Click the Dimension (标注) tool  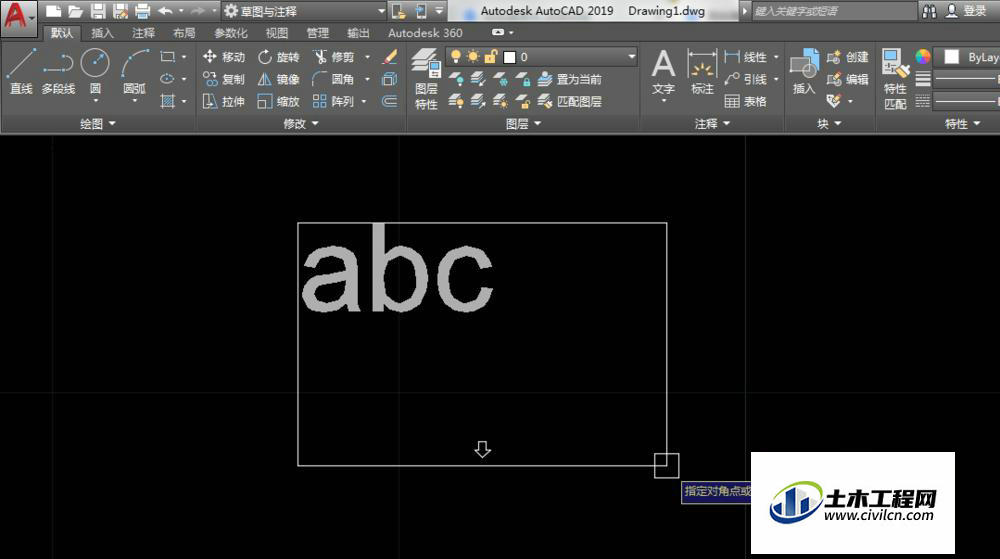coord(702,73)
